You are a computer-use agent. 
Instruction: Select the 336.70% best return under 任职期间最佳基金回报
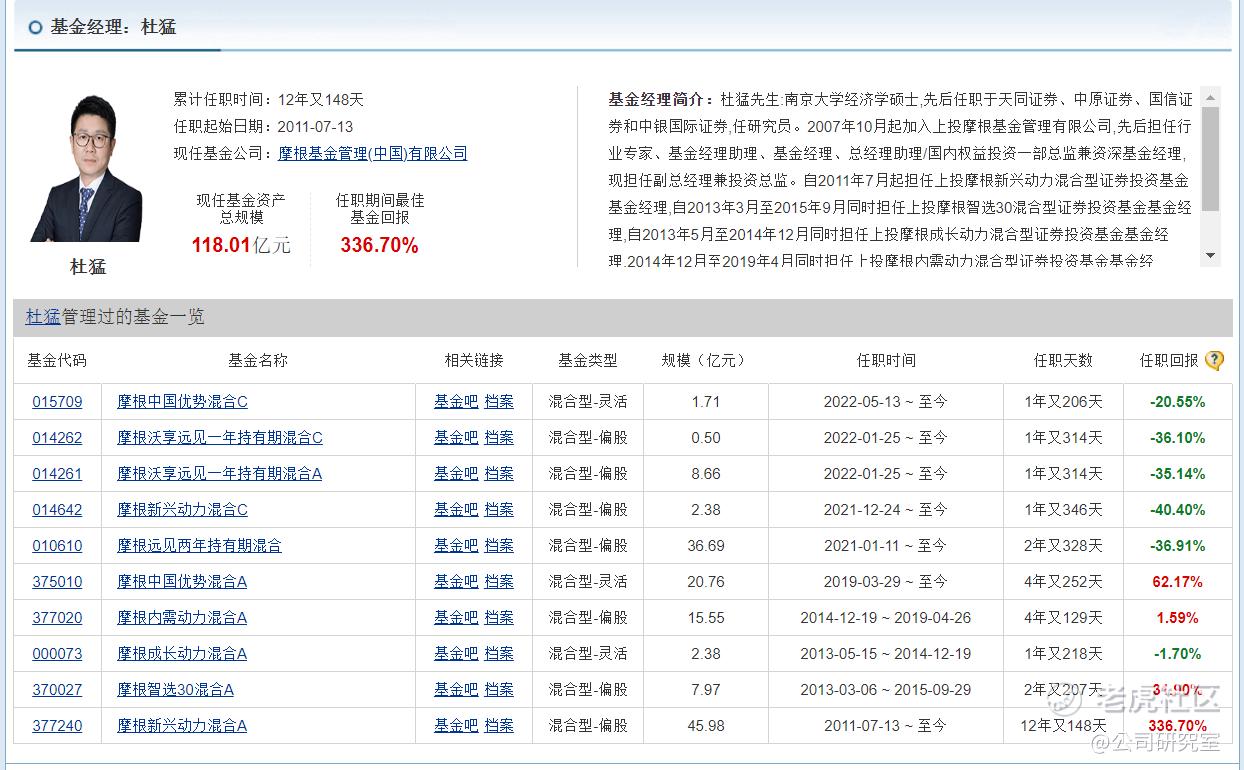(379, 245)
